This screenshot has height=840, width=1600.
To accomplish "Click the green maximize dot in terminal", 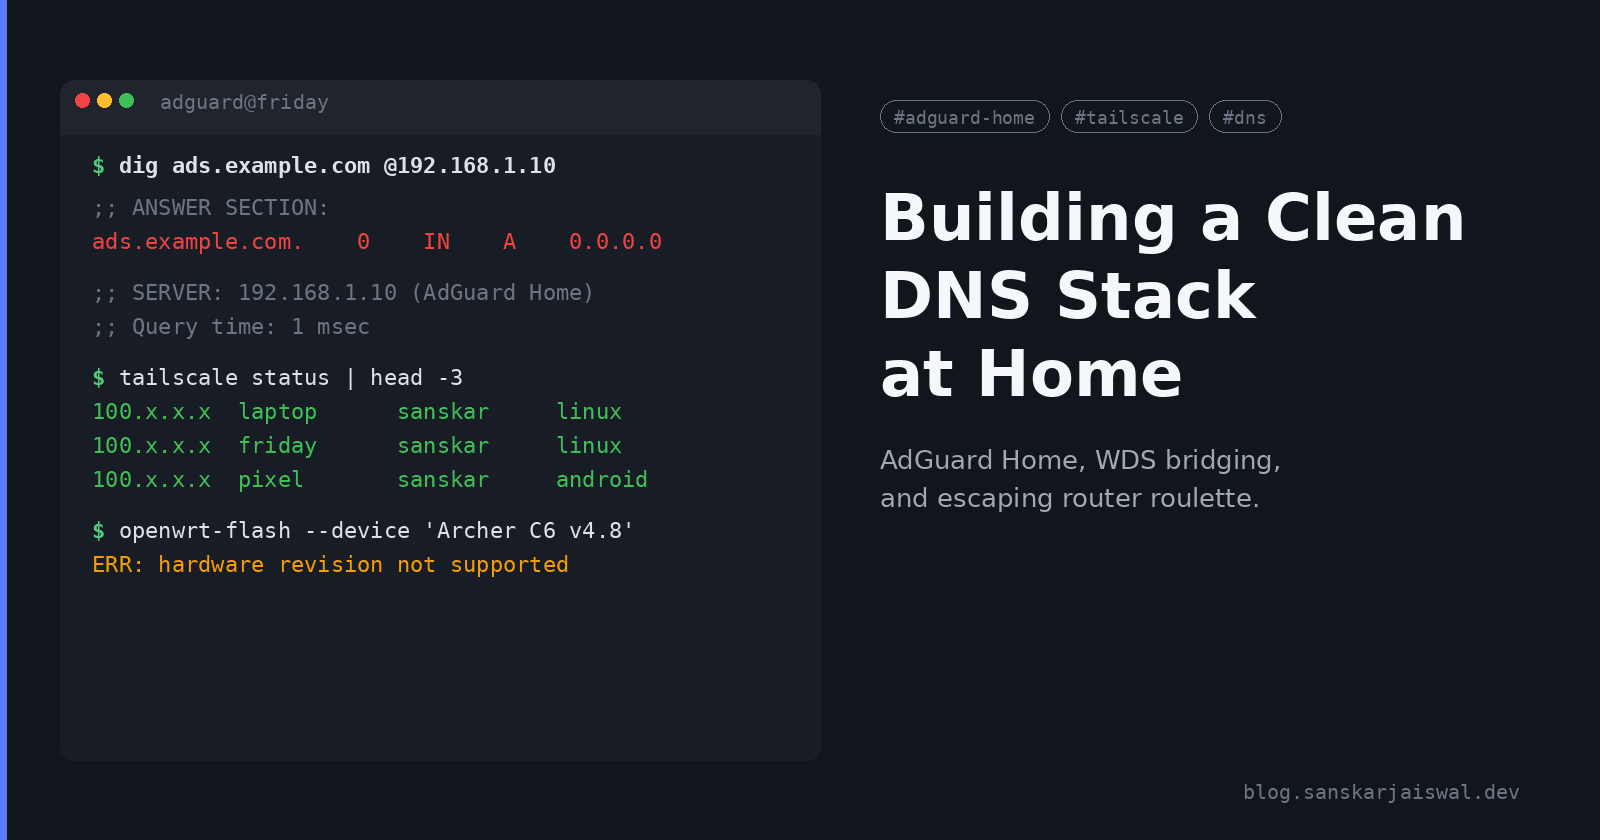I will point(126,100).
